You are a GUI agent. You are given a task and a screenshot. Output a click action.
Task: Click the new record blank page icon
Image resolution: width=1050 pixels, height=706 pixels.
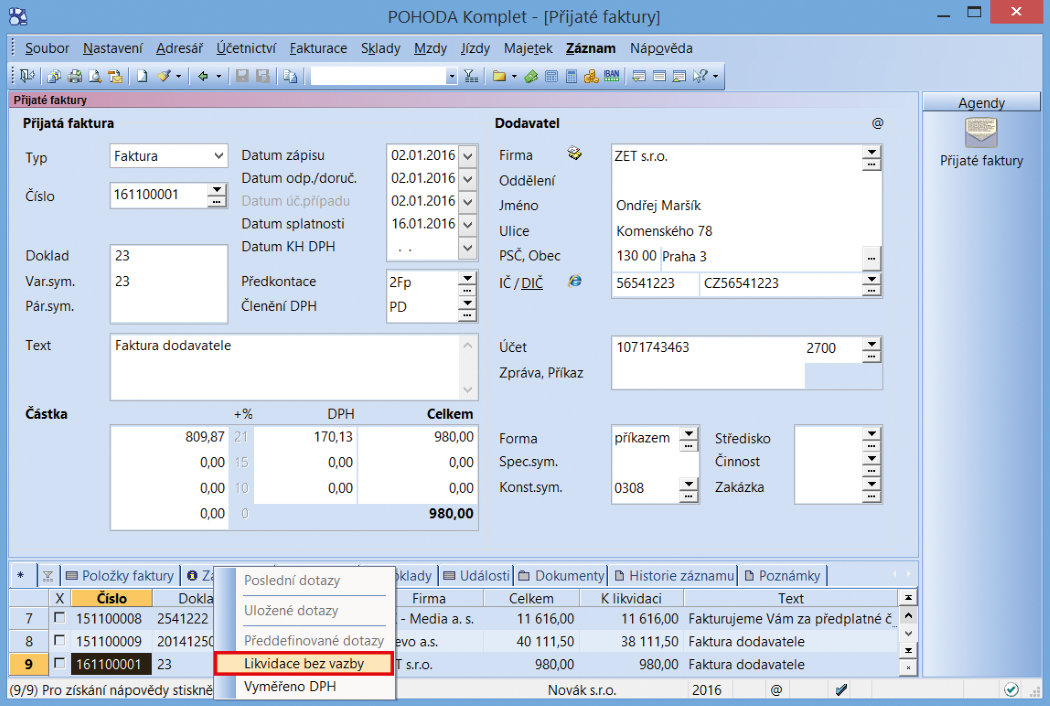[142, 76]
